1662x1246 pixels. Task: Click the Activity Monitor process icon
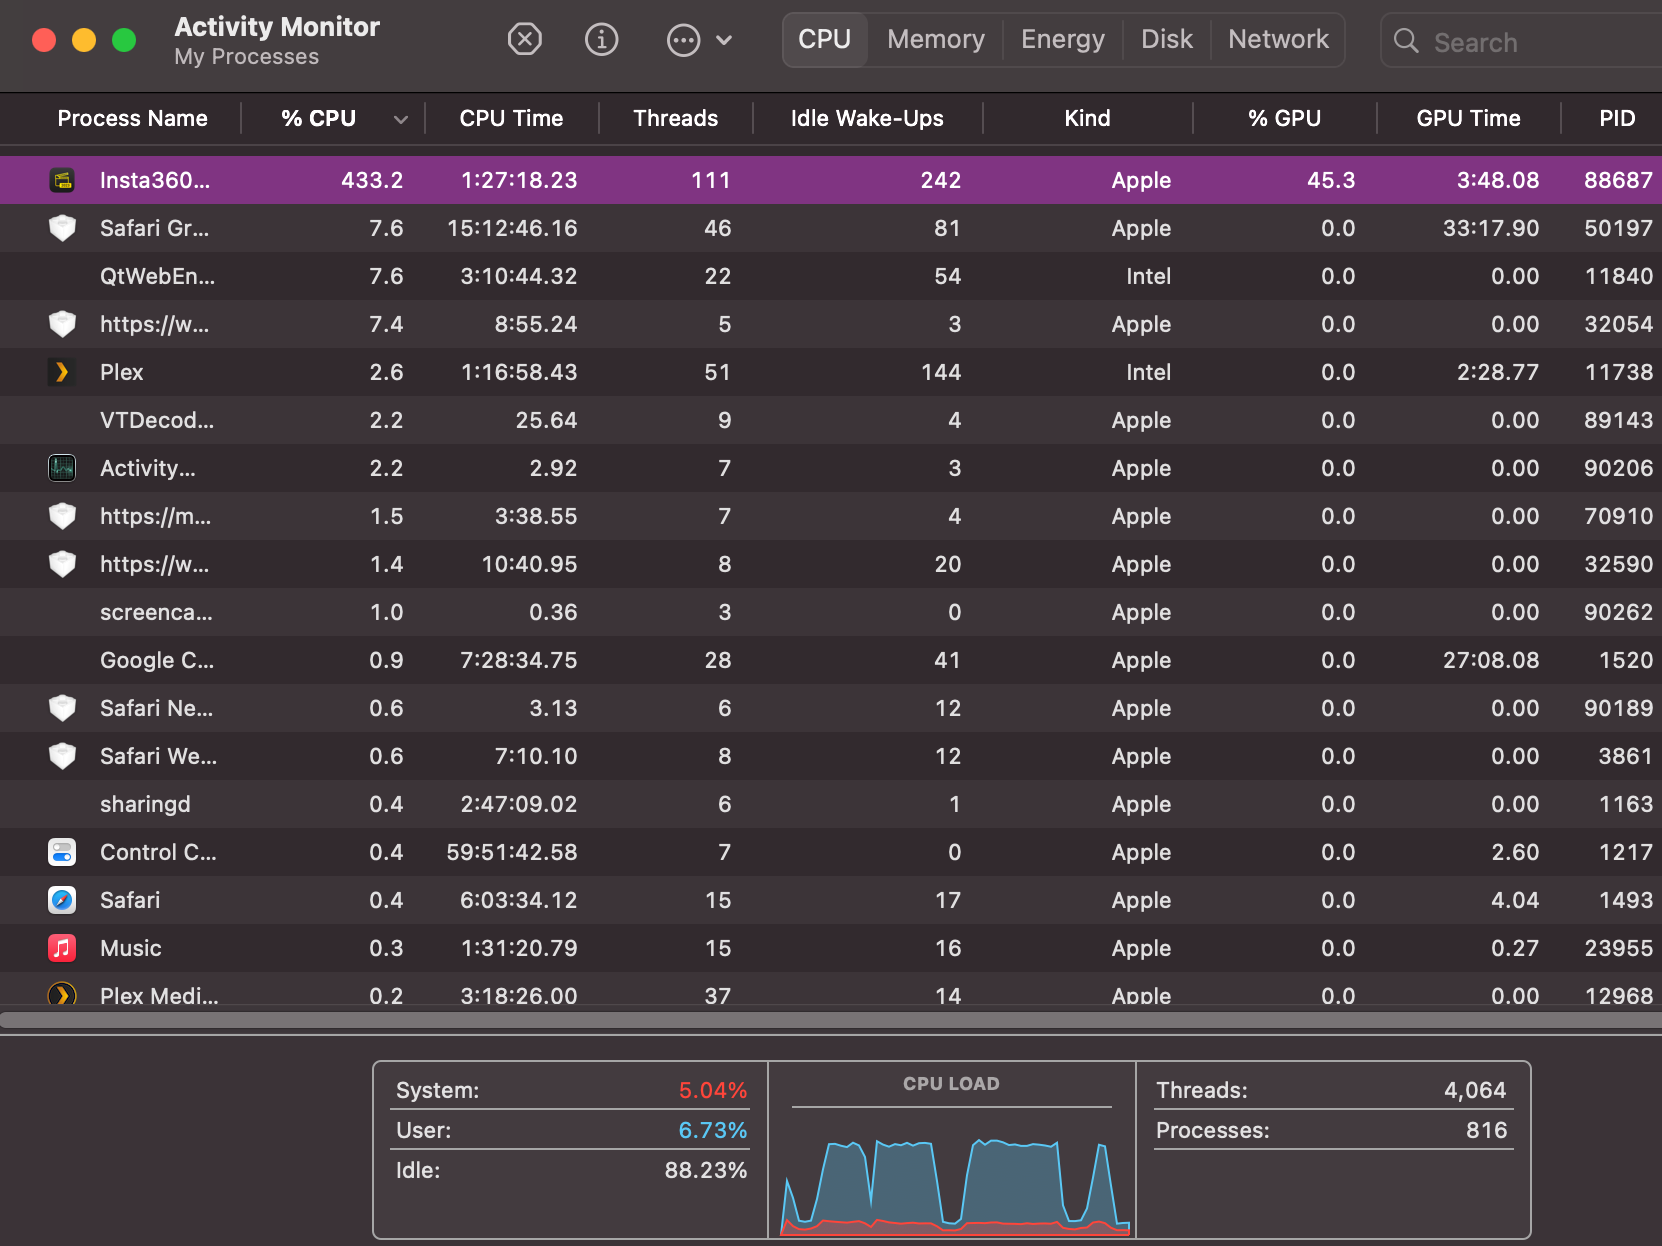(62, 468)
